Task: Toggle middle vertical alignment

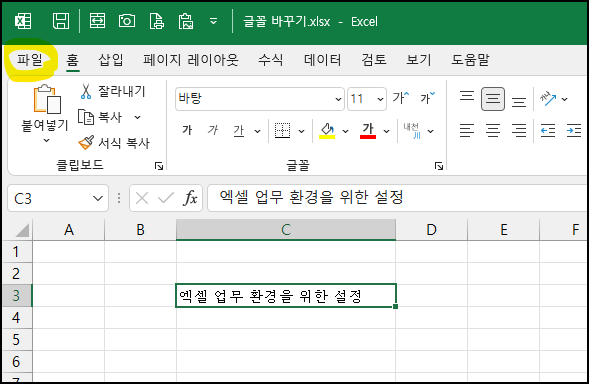Action: point(493,99)
